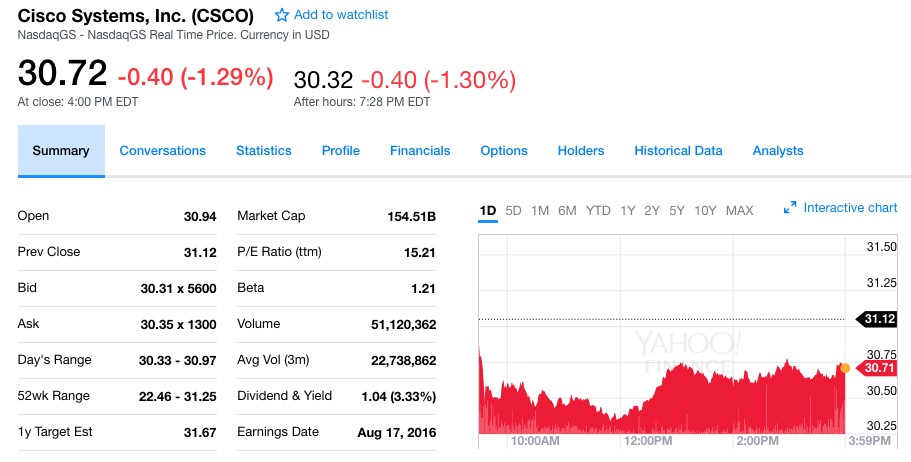View the Holders tab

coord(581,151)
